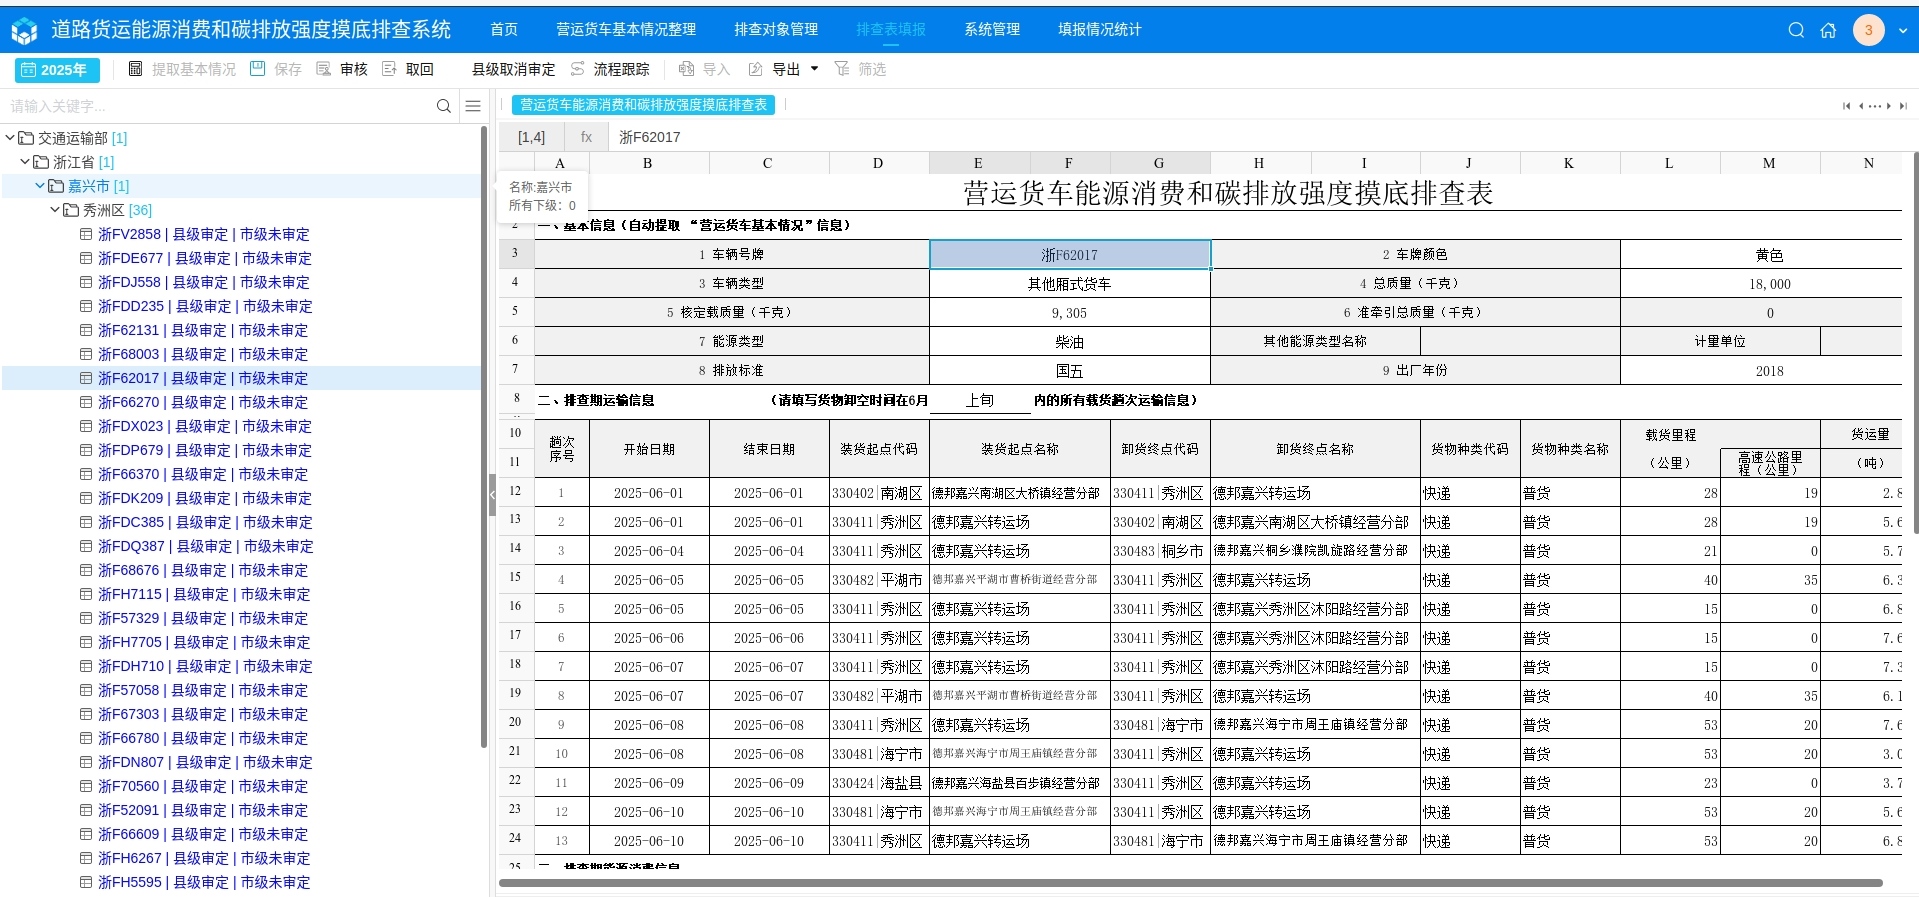The width and height of the screenshot is (1919, 897).
Task: Click the tree search magnifier icon
Action: pyautogui.click(x=444, y=106)
